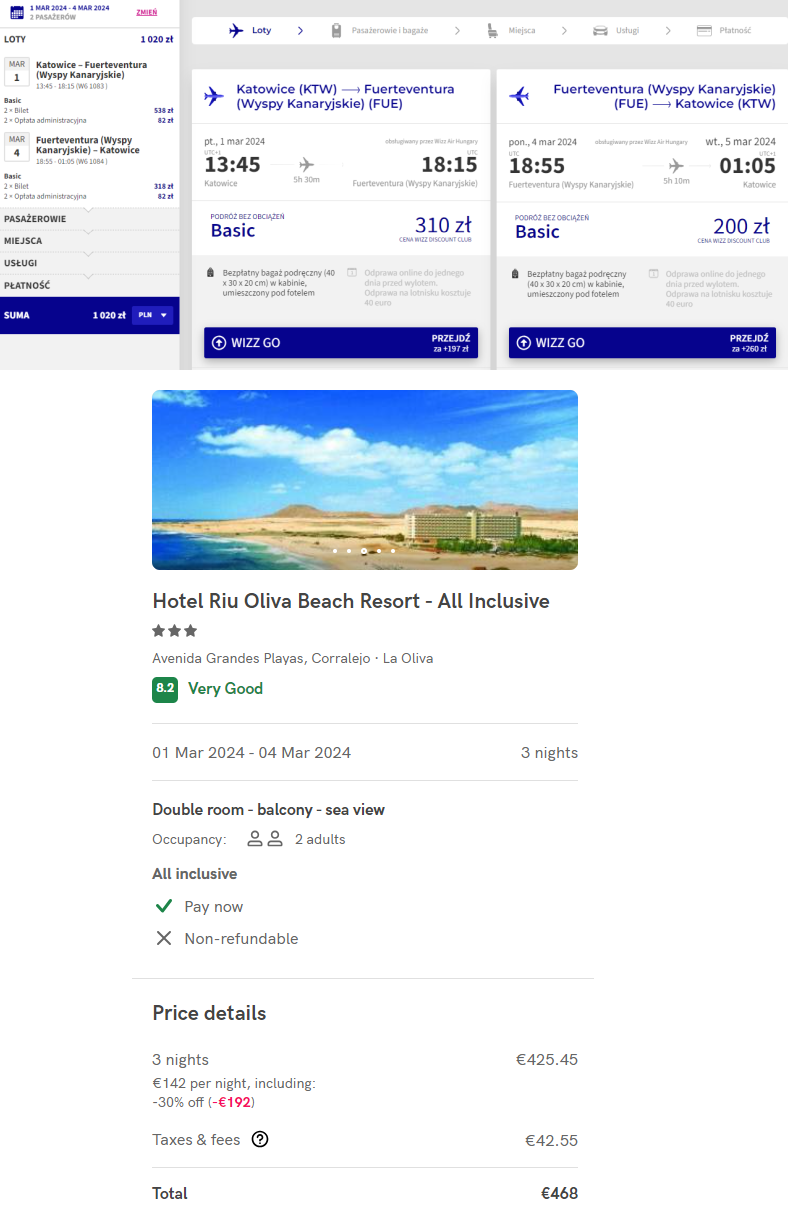The image size is (788, 1218).
Task: Click sidebar route Fuerteventura (Wyspy Kanaryjskie) – Katowice
Action: click(x=88, y=145)
